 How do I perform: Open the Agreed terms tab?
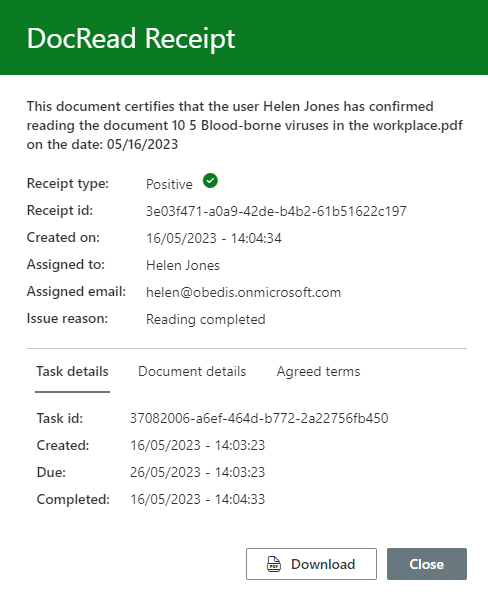pos(318,371)
